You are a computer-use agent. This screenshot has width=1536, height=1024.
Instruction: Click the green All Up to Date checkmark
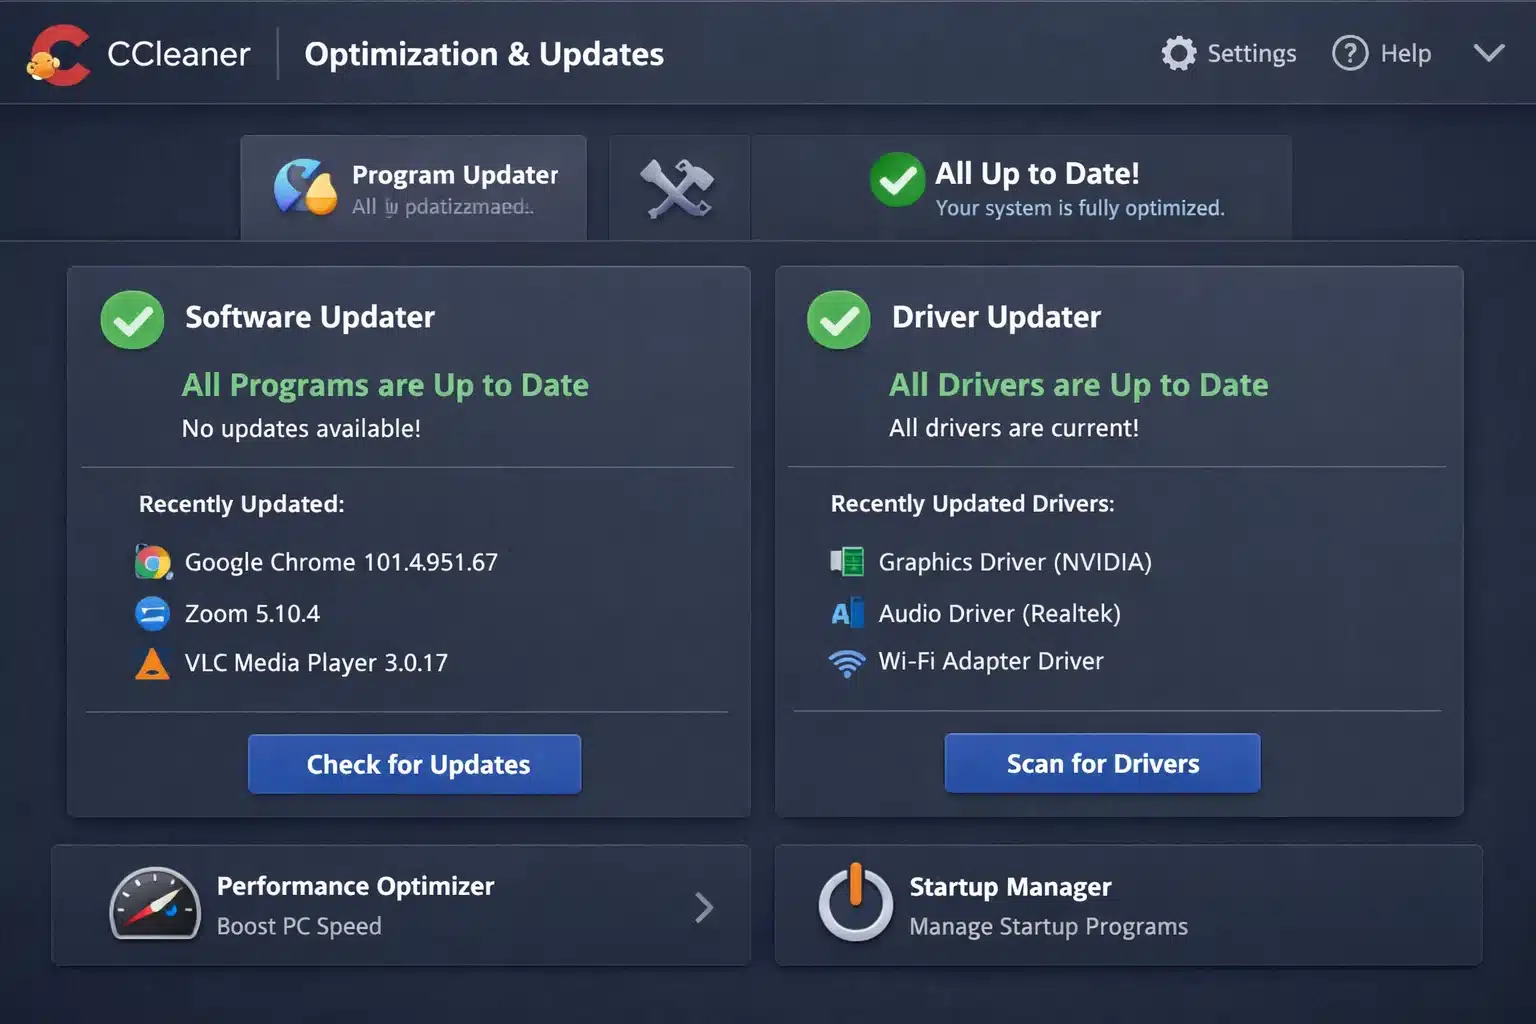click(897, 181)
